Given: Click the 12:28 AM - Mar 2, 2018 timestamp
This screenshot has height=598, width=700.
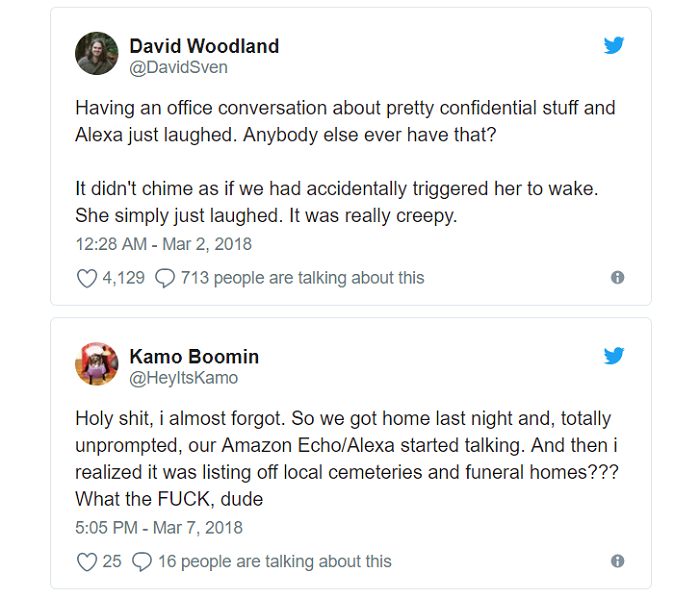Looking at the screenshot, I should point(164,244).
